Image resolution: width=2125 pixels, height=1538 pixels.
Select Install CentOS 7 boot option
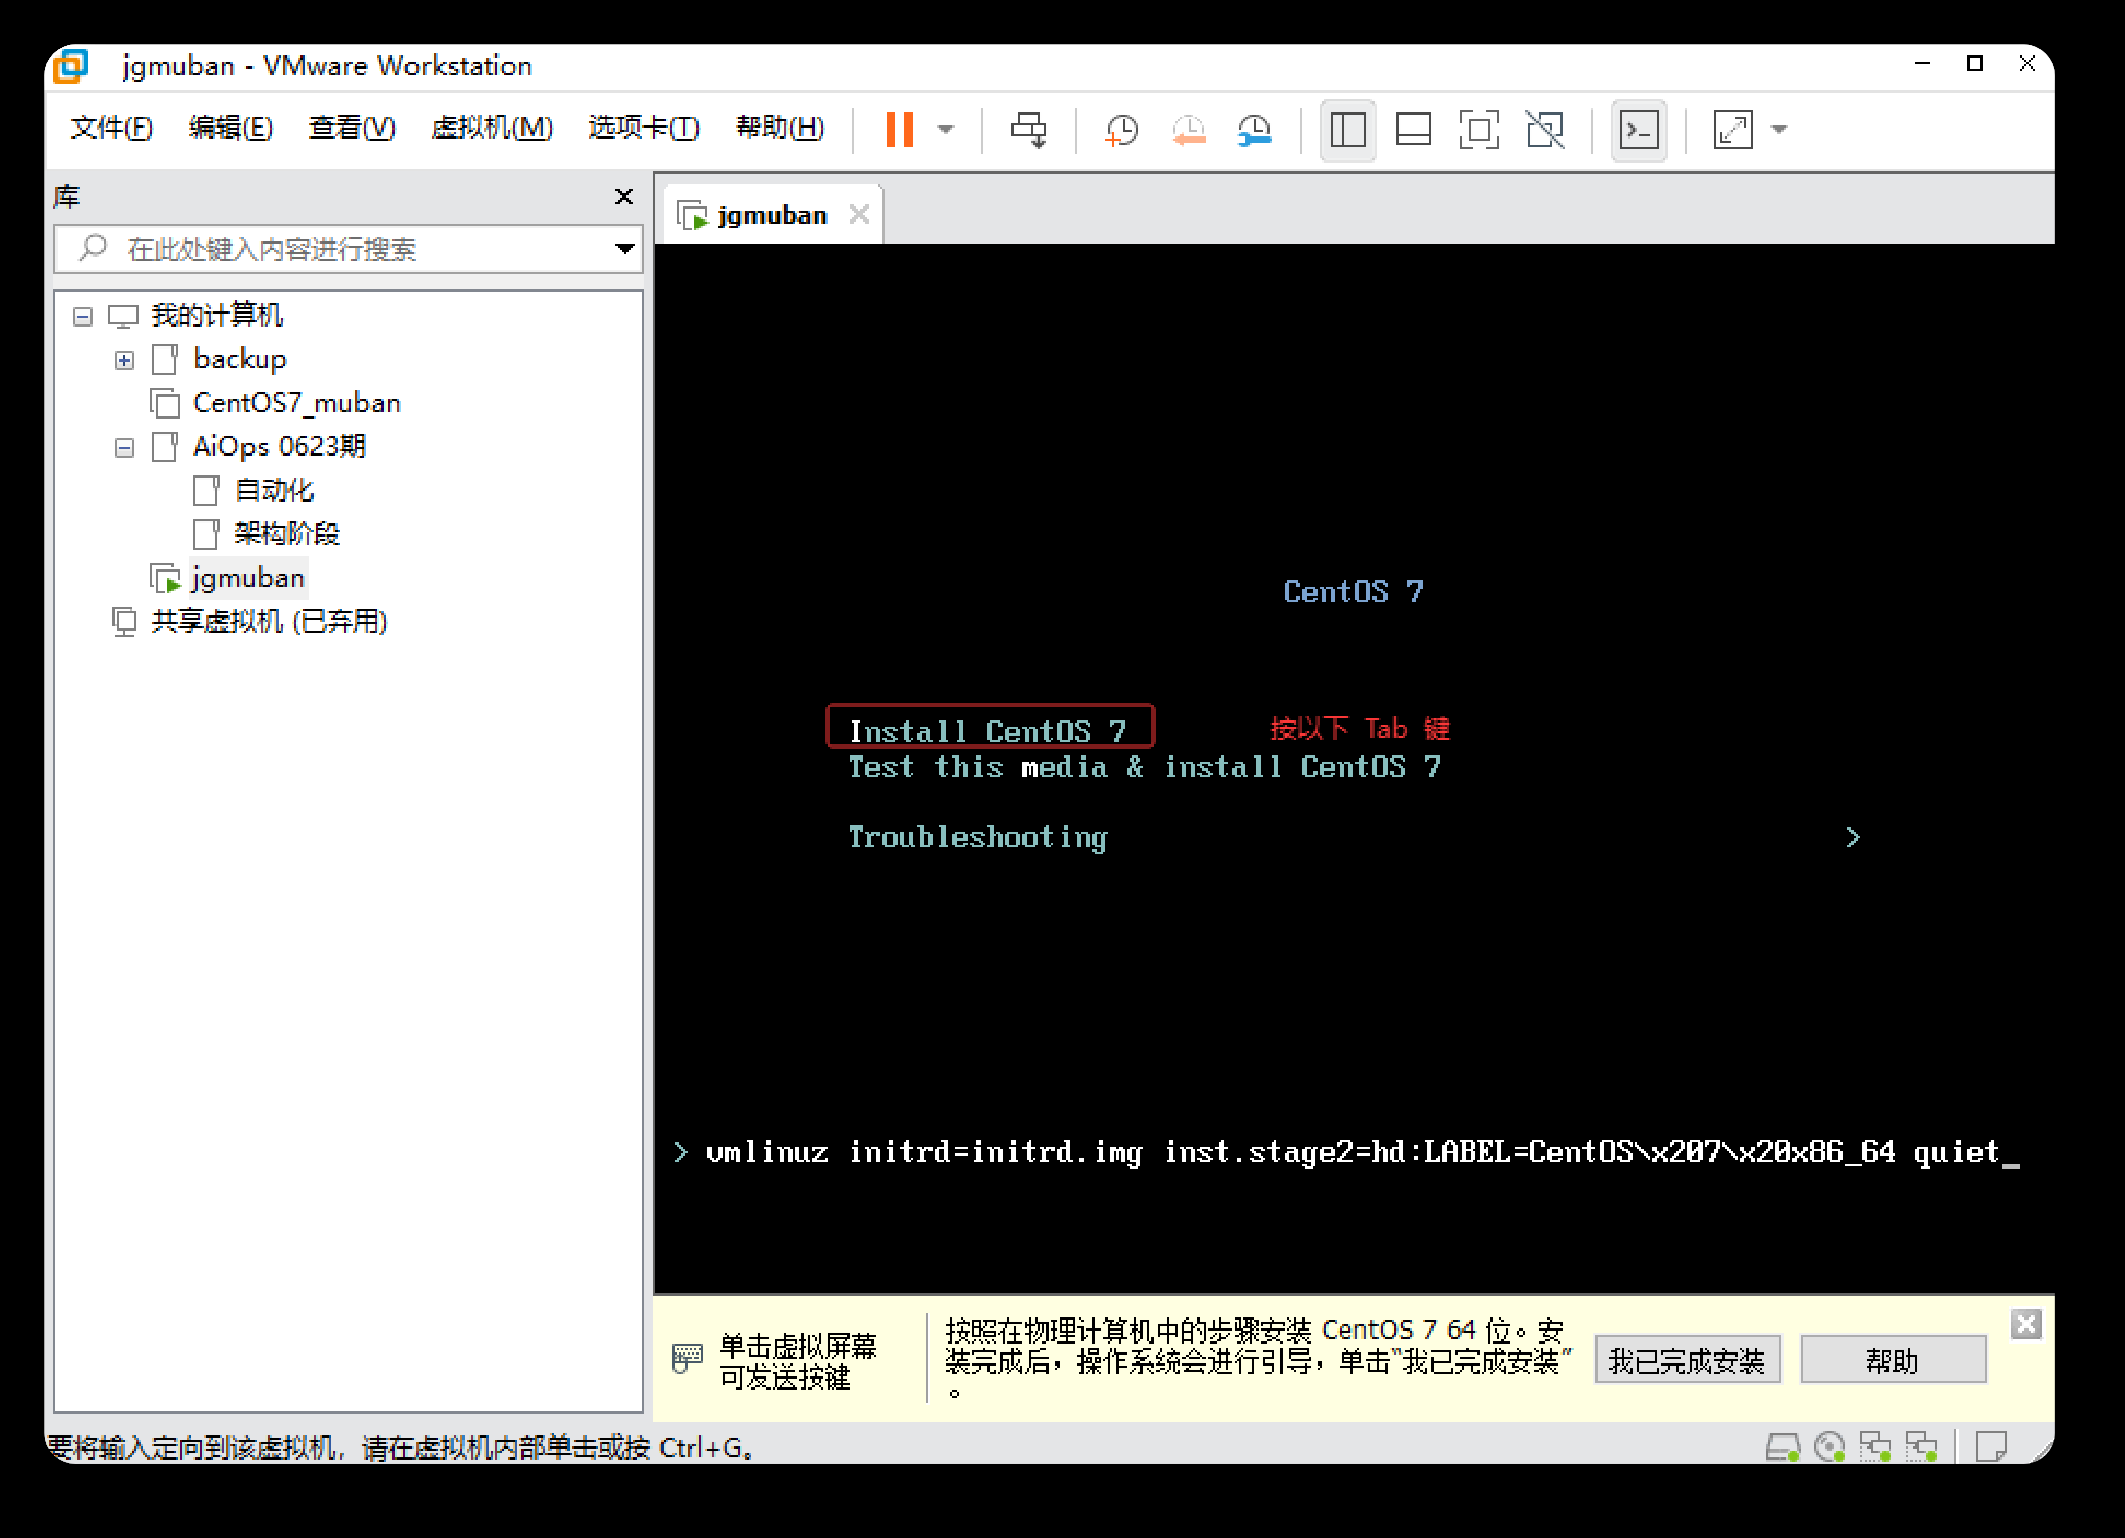988,731
